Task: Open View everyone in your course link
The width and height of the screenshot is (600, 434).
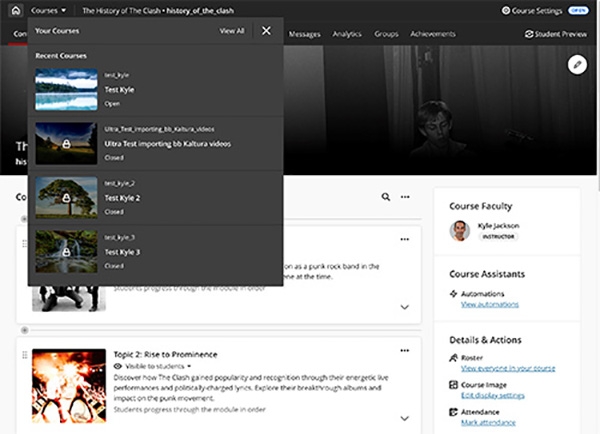Action: click(508, 368)
